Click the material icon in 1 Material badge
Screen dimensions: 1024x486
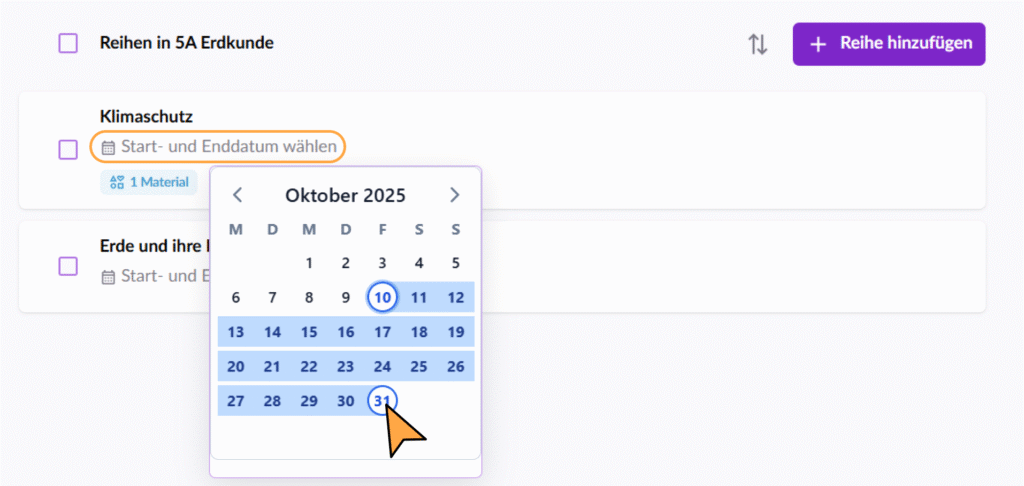point(116,182)
